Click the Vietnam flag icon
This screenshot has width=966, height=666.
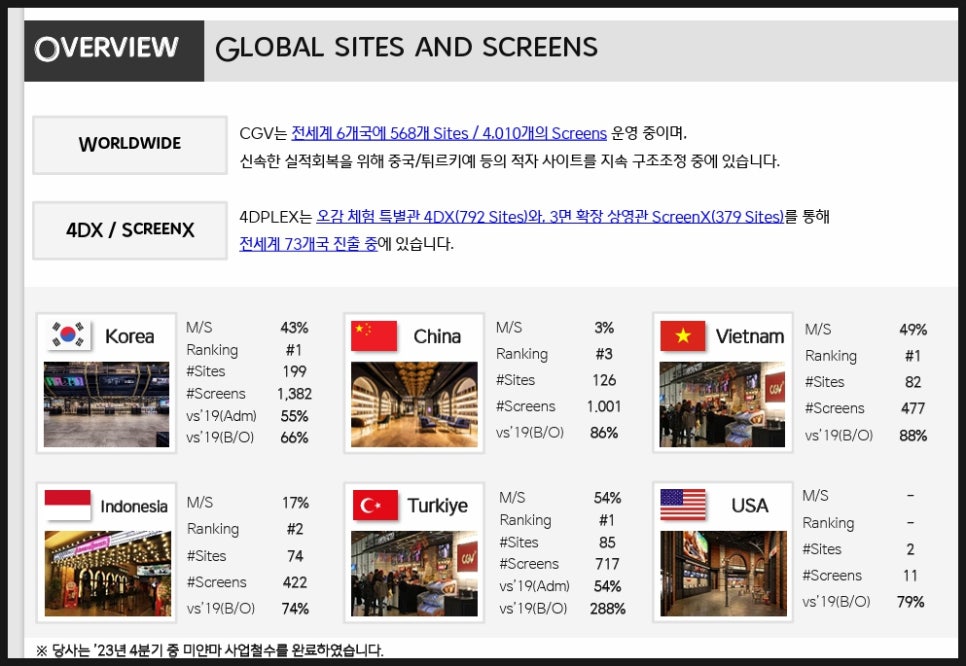pyautogui.click(x=683, y=336)
